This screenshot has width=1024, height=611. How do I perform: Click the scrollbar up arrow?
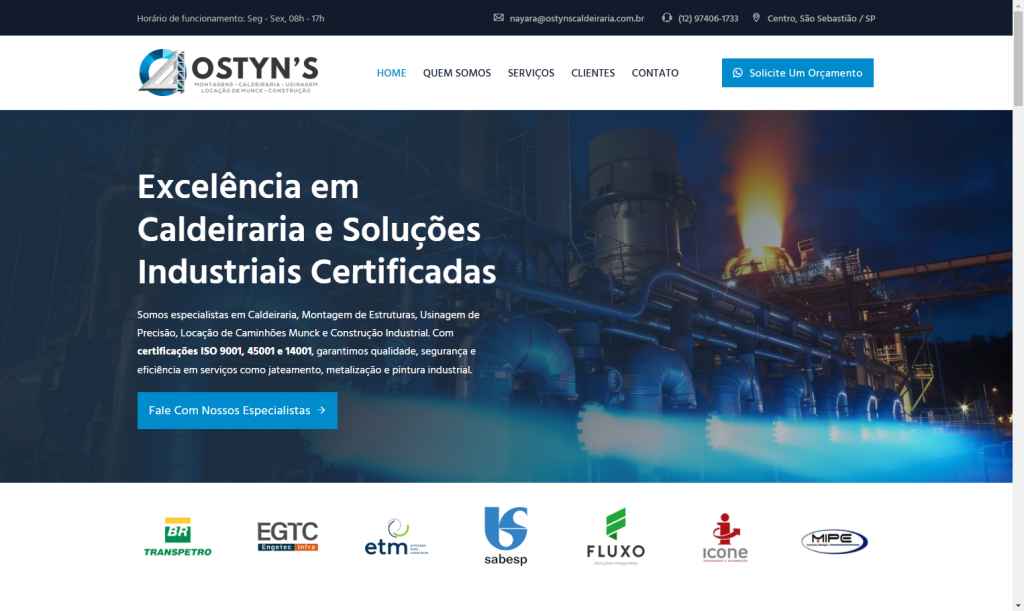[1018, 5]
